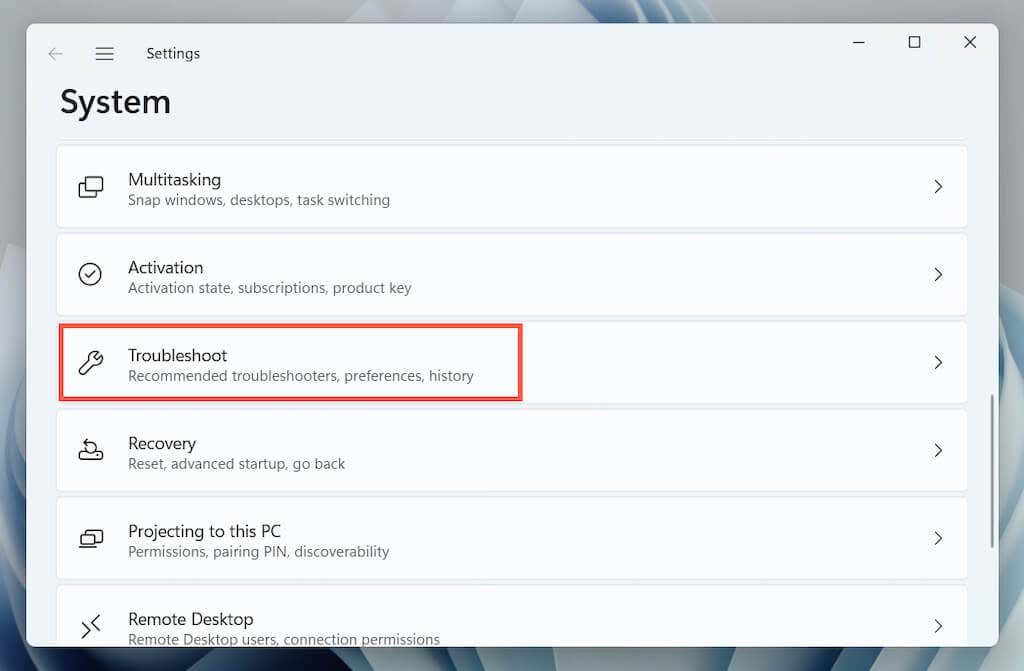Expand Projecting to this PC chevron
This screenshot has height=671, width=1024.
pos(938,538)
